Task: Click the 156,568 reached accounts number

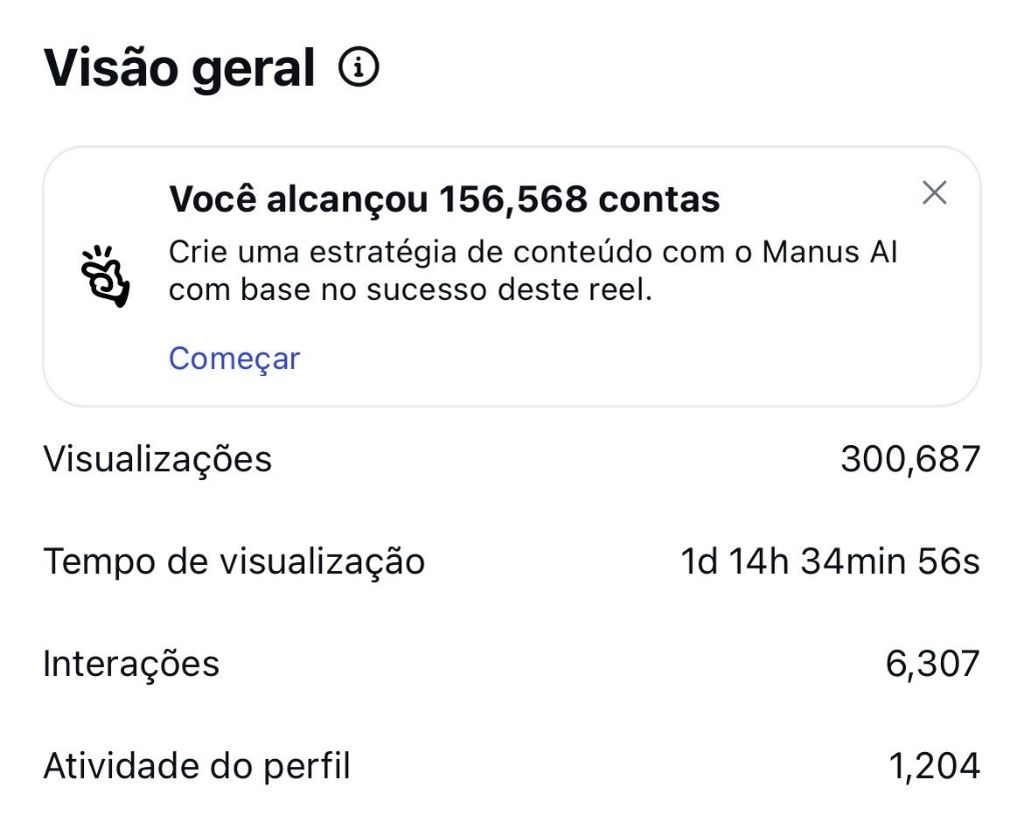Action: pyautogui.click(x=513, y=199)
